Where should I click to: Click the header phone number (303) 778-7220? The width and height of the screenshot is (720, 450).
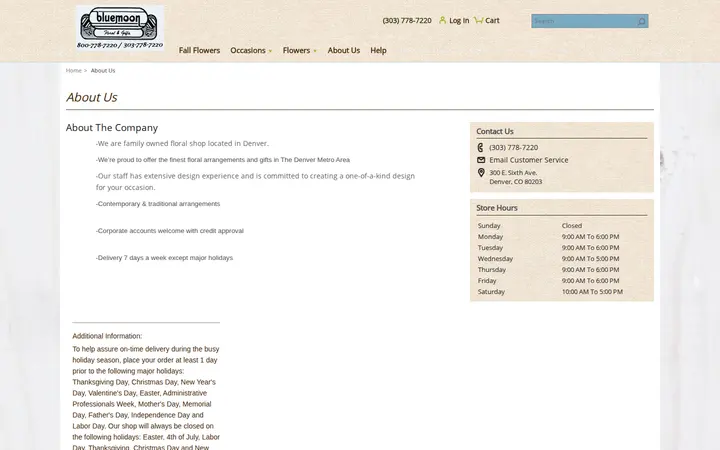[407, 20]
